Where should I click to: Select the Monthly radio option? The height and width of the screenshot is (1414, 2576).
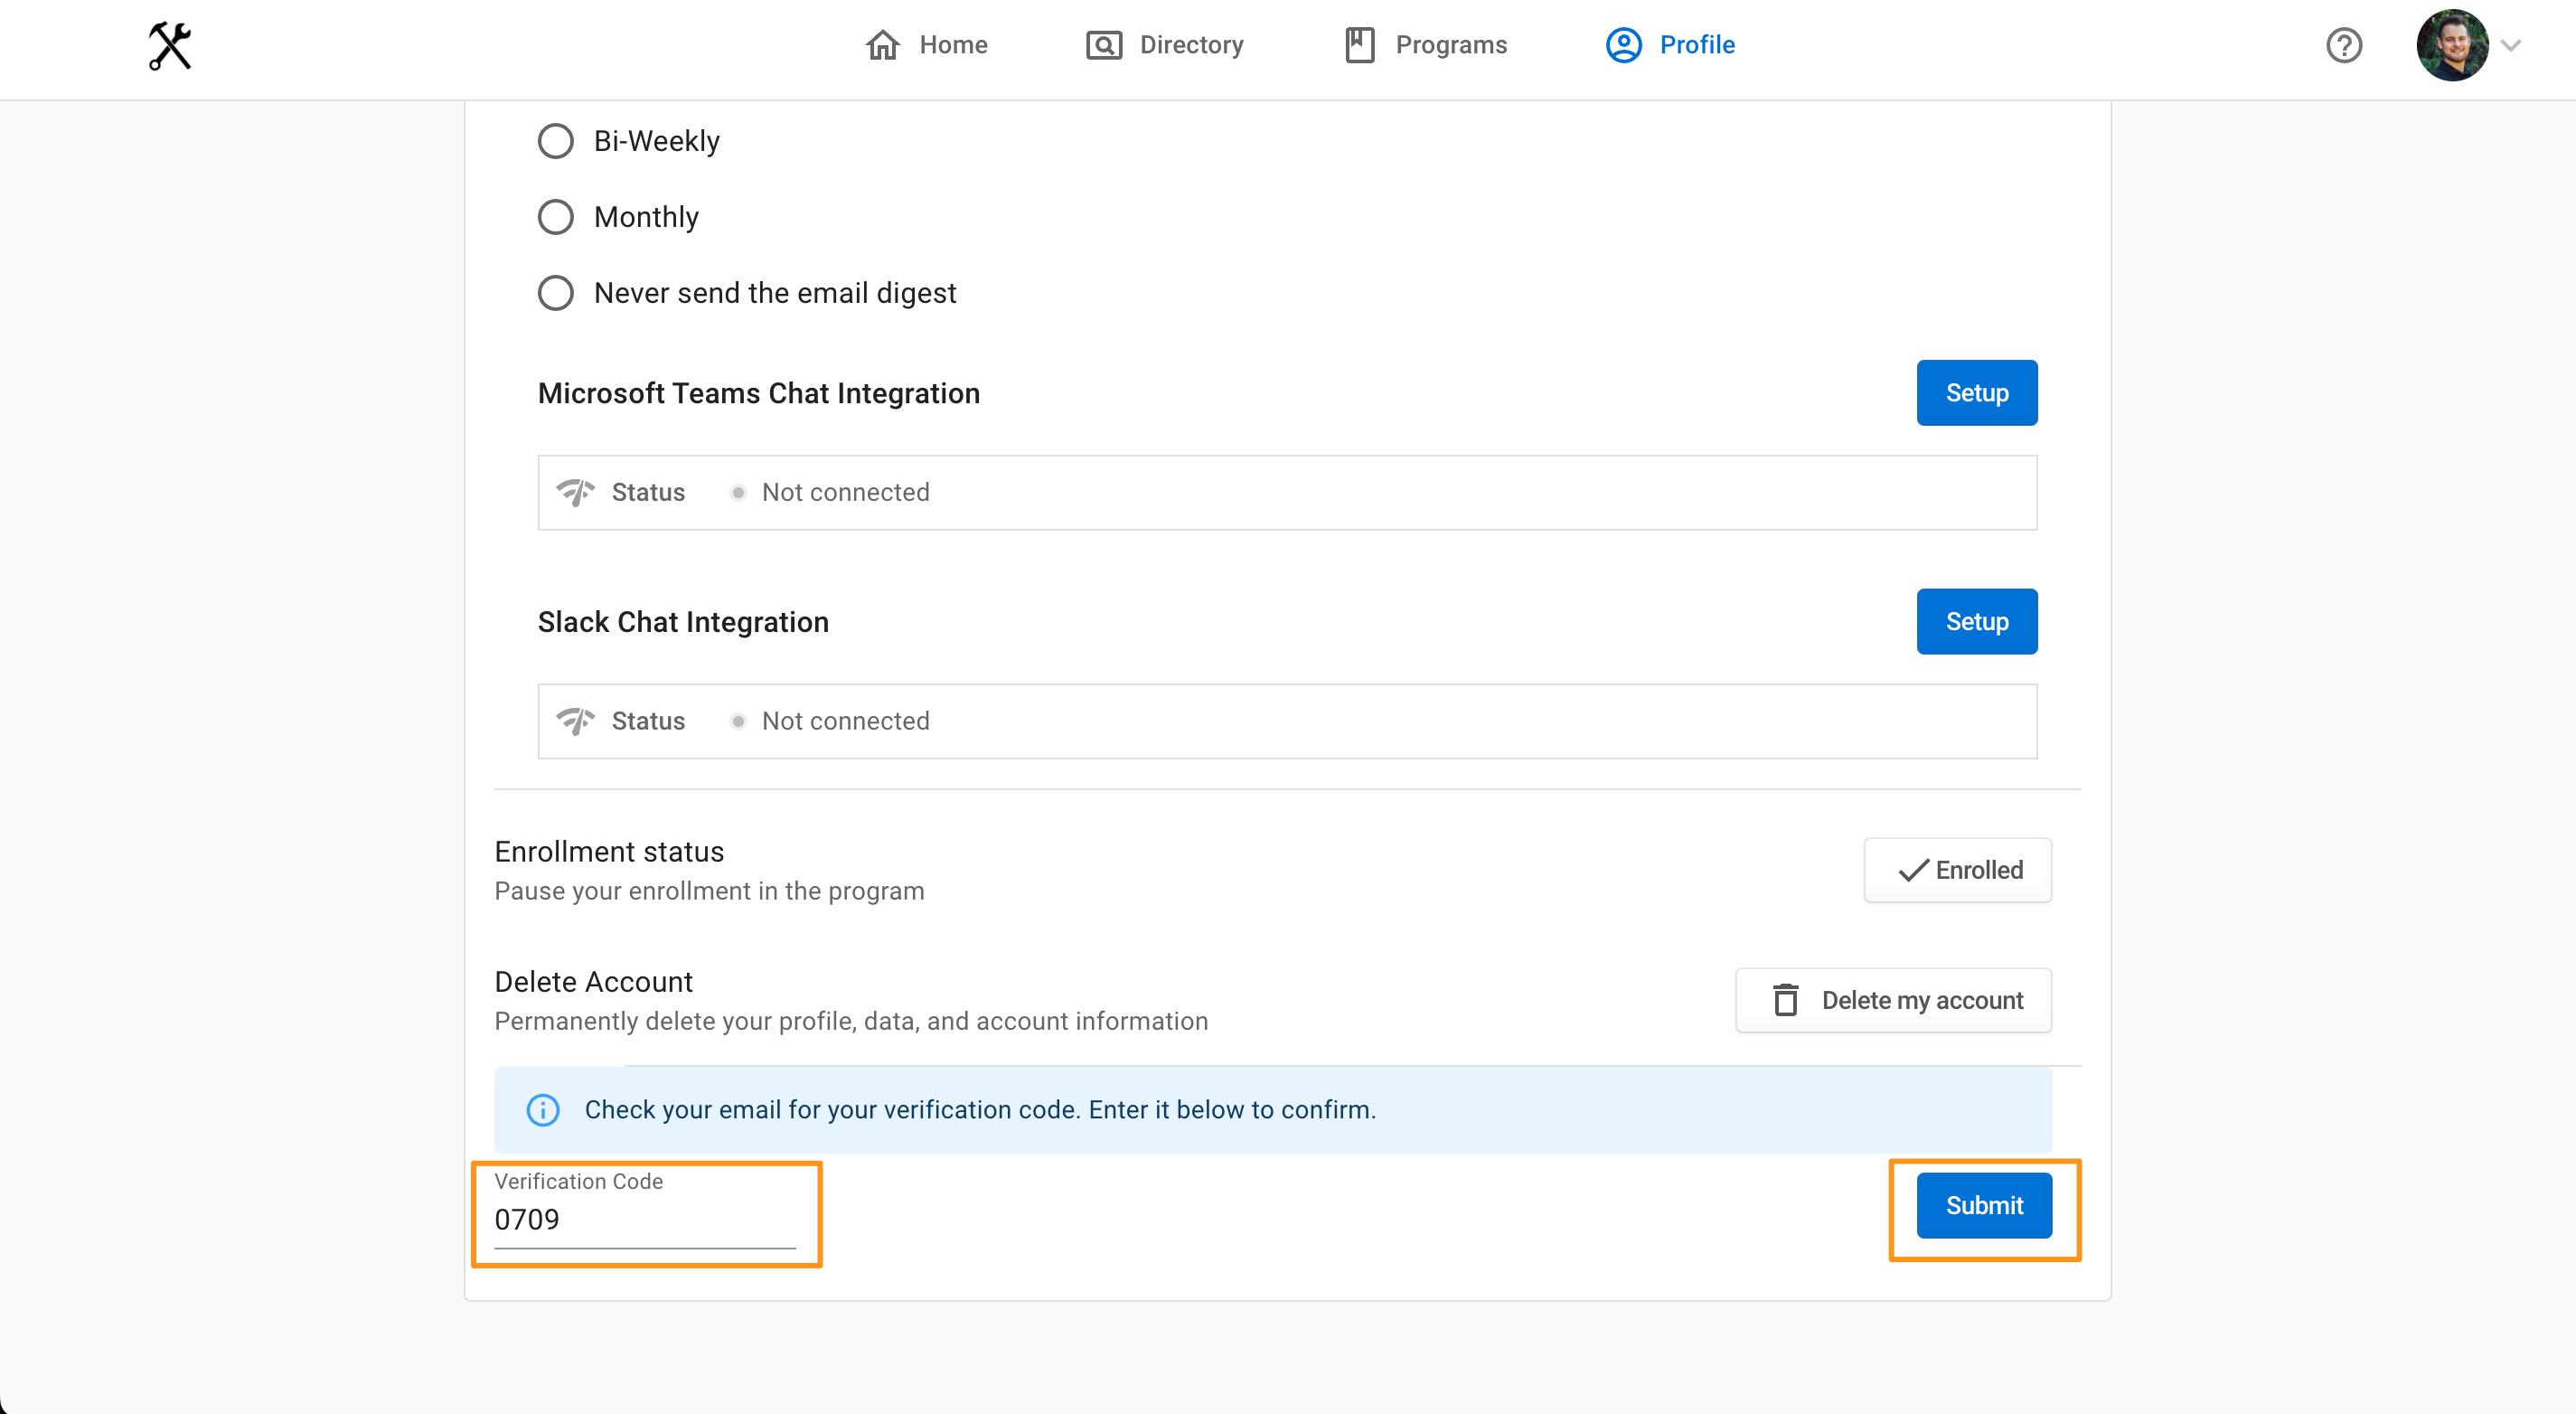tap(556, 217)
